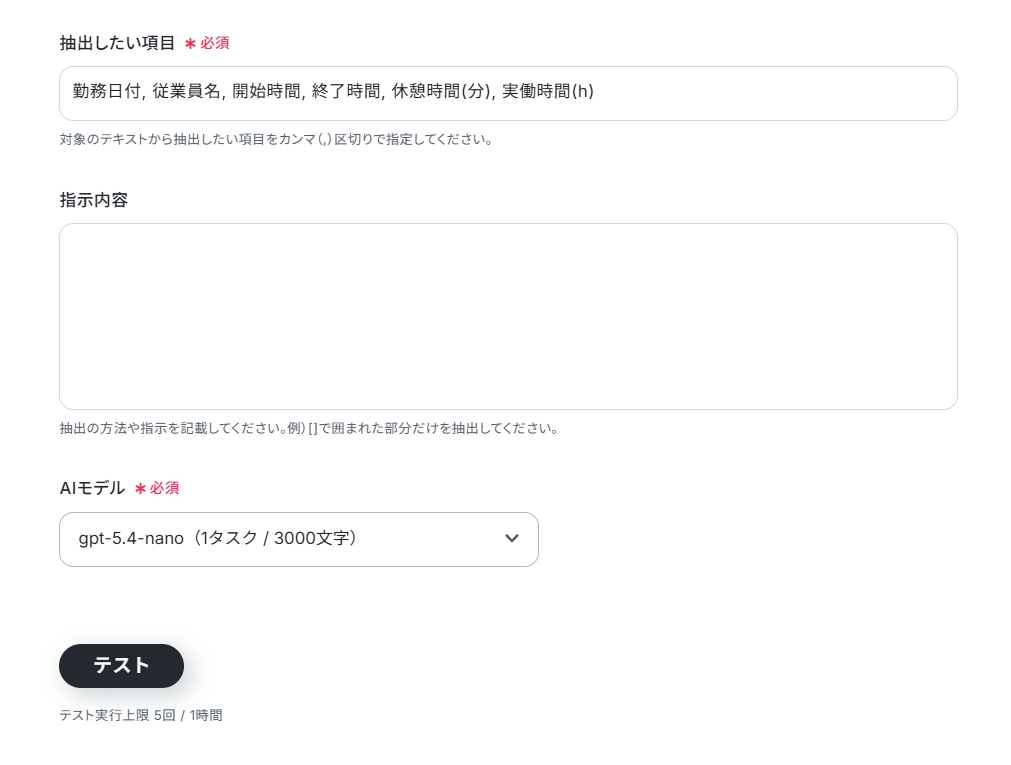Focus the 抽出したい項目 input field

[x=508, y=94]
